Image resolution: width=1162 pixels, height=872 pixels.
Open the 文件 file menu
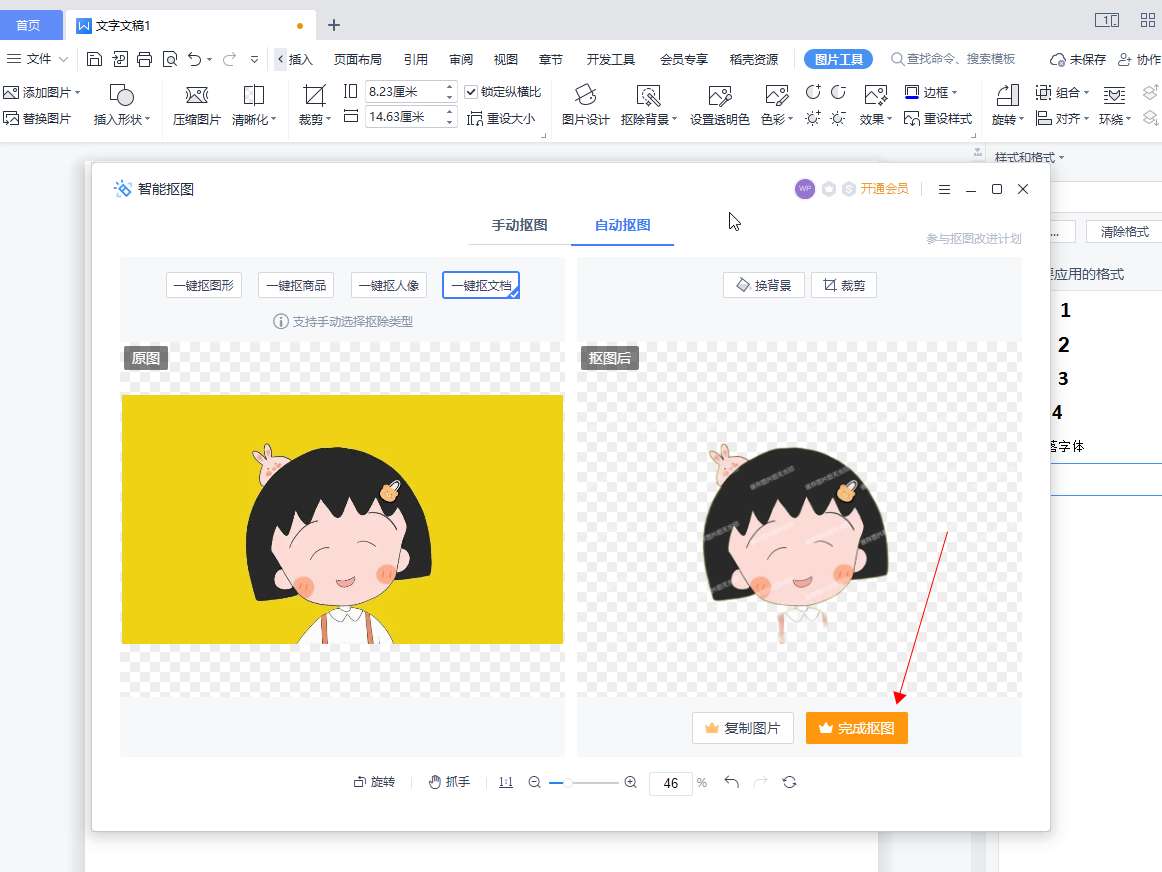point(37,59)
